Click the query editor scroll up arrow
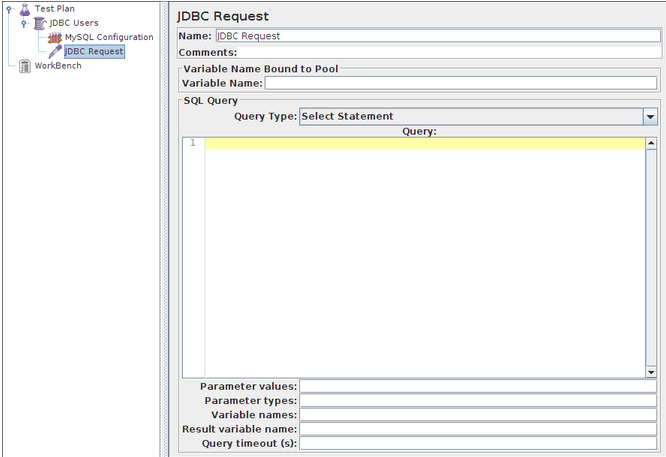Image resolution: width=666 pixels, height=457 pixels. tap(651, 144)
